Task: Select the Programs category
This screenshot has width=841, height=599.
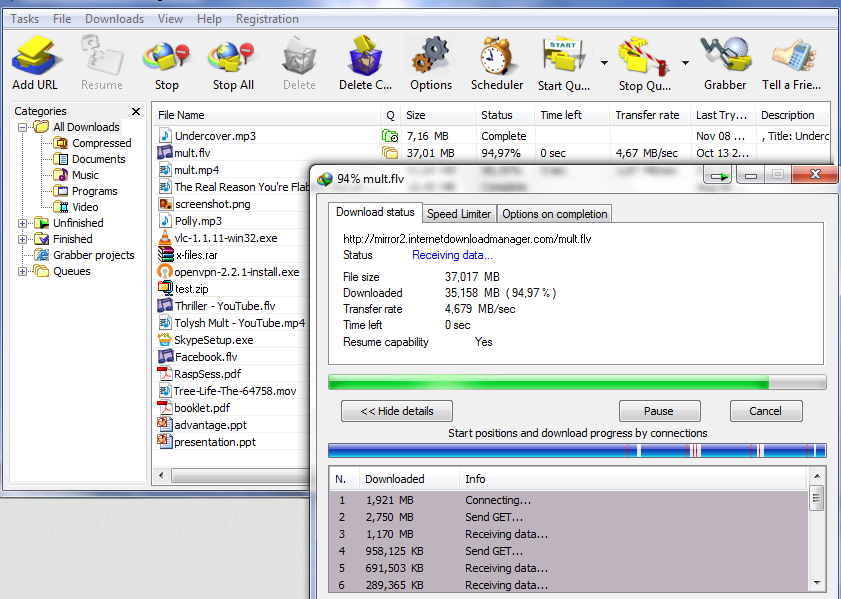Action: click(94, 191)
